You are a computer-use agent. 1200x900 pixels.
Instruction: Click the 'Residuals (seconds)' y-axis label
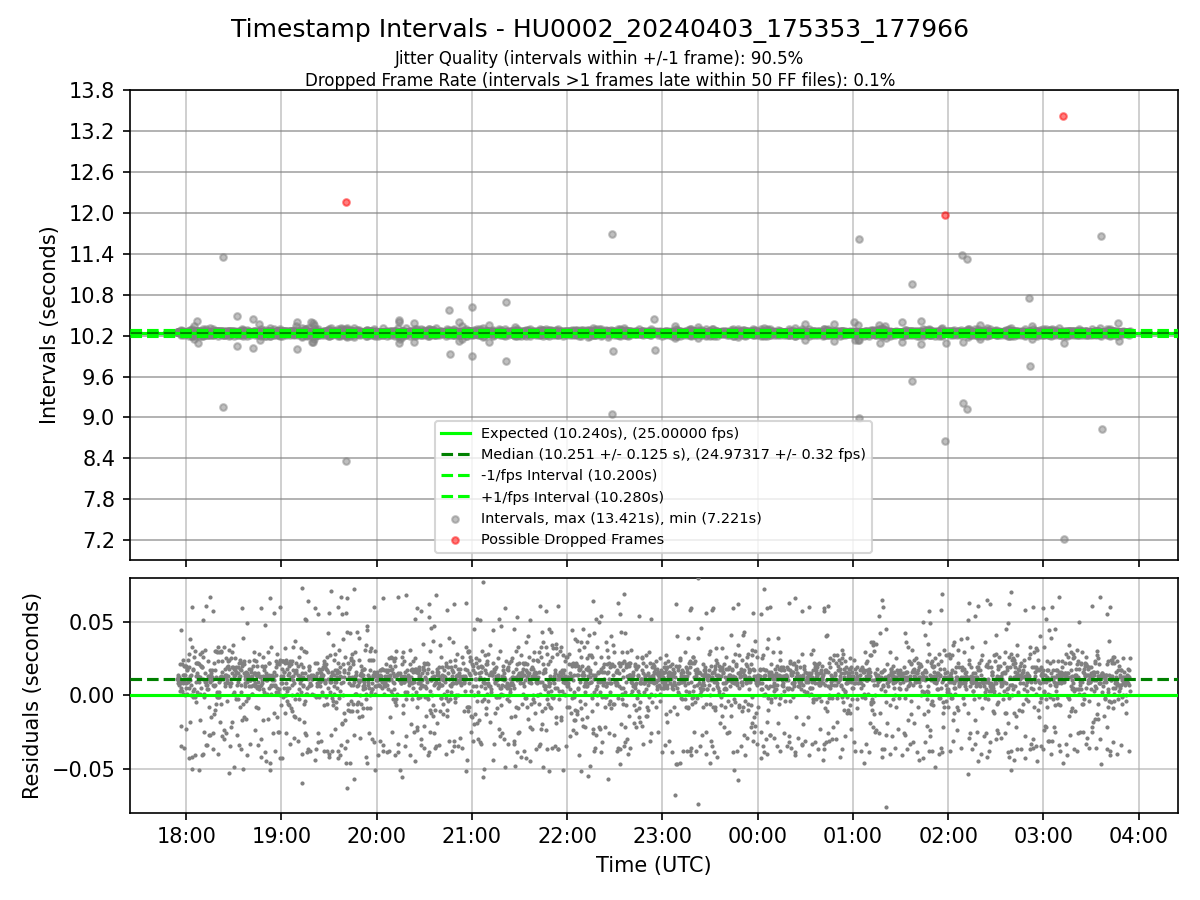point(32,696)
